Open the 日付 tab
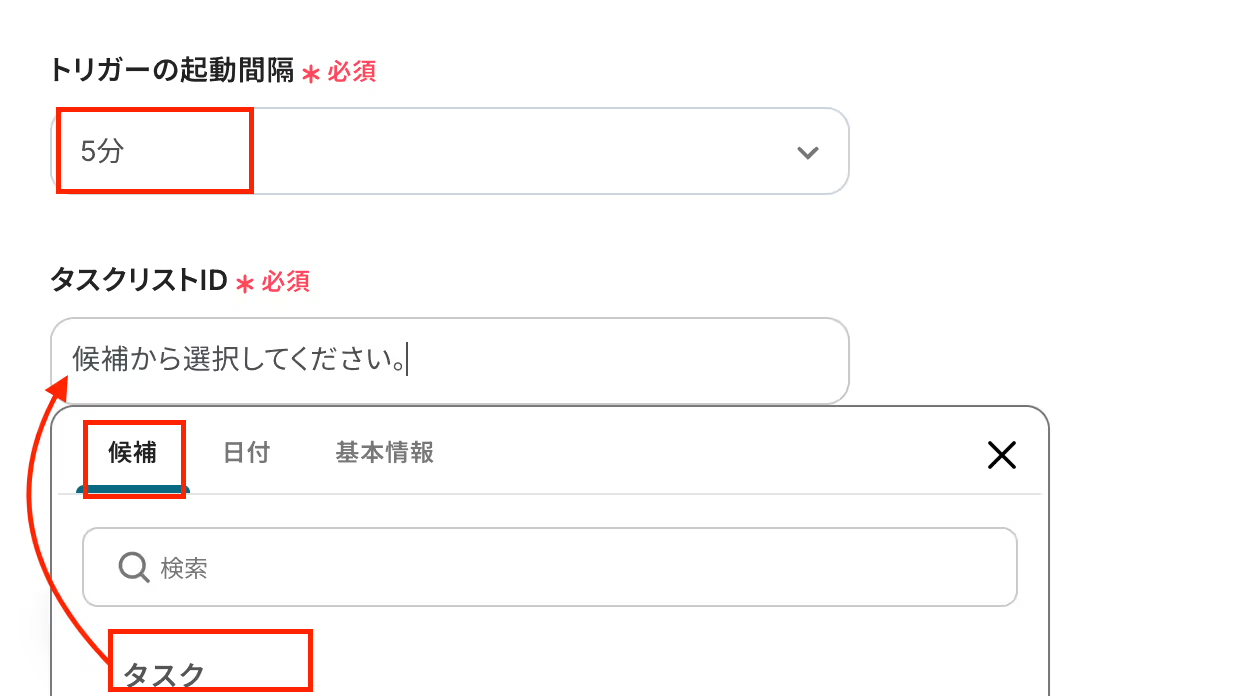This screenshot has height=696, width=1246. (246, 453)
